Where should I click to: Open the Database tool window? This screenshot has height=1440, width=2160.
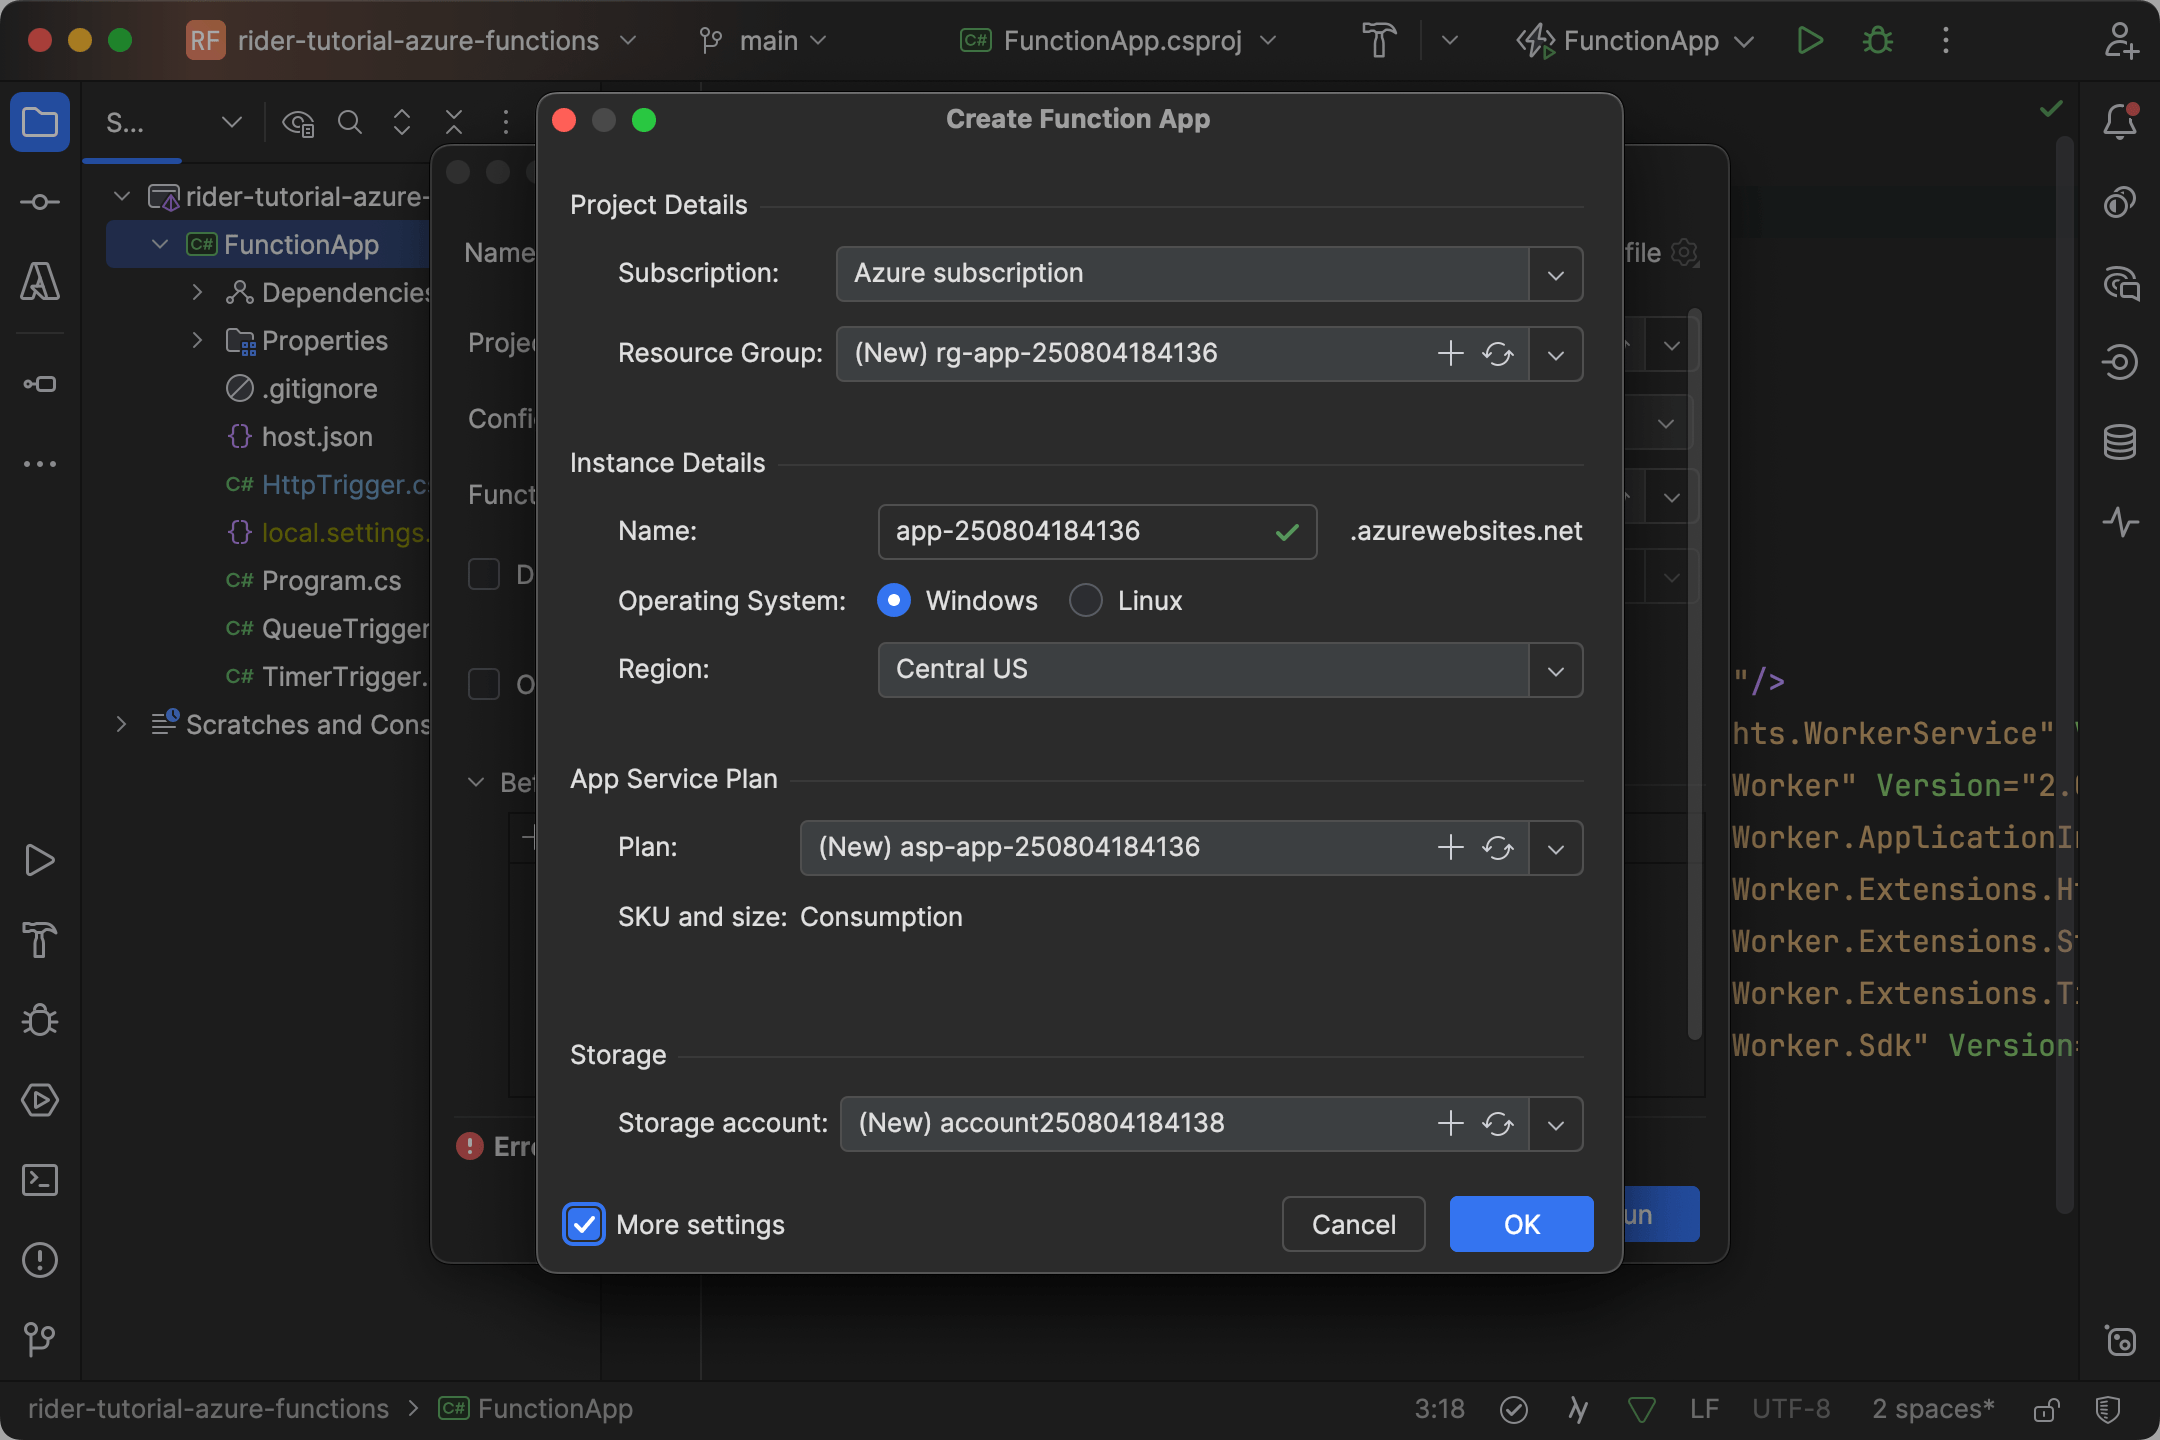(x=2122, y=441)
